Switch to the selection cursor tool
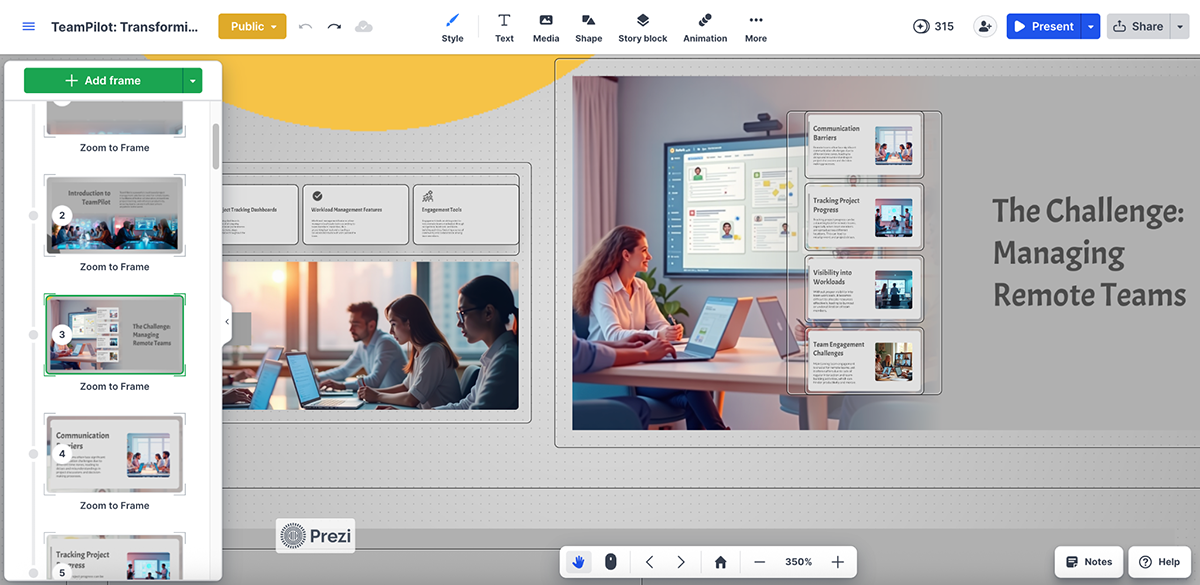Viewport: 1200px width, 585px height. coord(610,561)
